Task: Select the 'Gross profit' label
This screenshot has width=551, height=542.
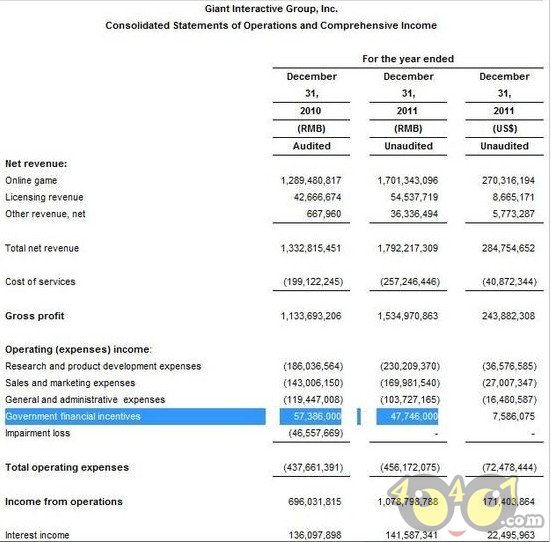Action: (35, 316)
